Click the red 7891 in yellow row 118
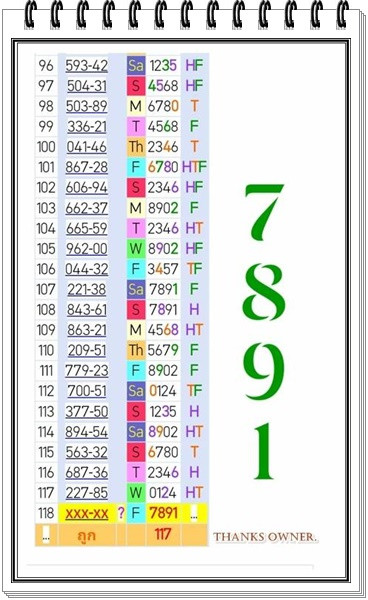368x600 pixels. click(163, 513)
